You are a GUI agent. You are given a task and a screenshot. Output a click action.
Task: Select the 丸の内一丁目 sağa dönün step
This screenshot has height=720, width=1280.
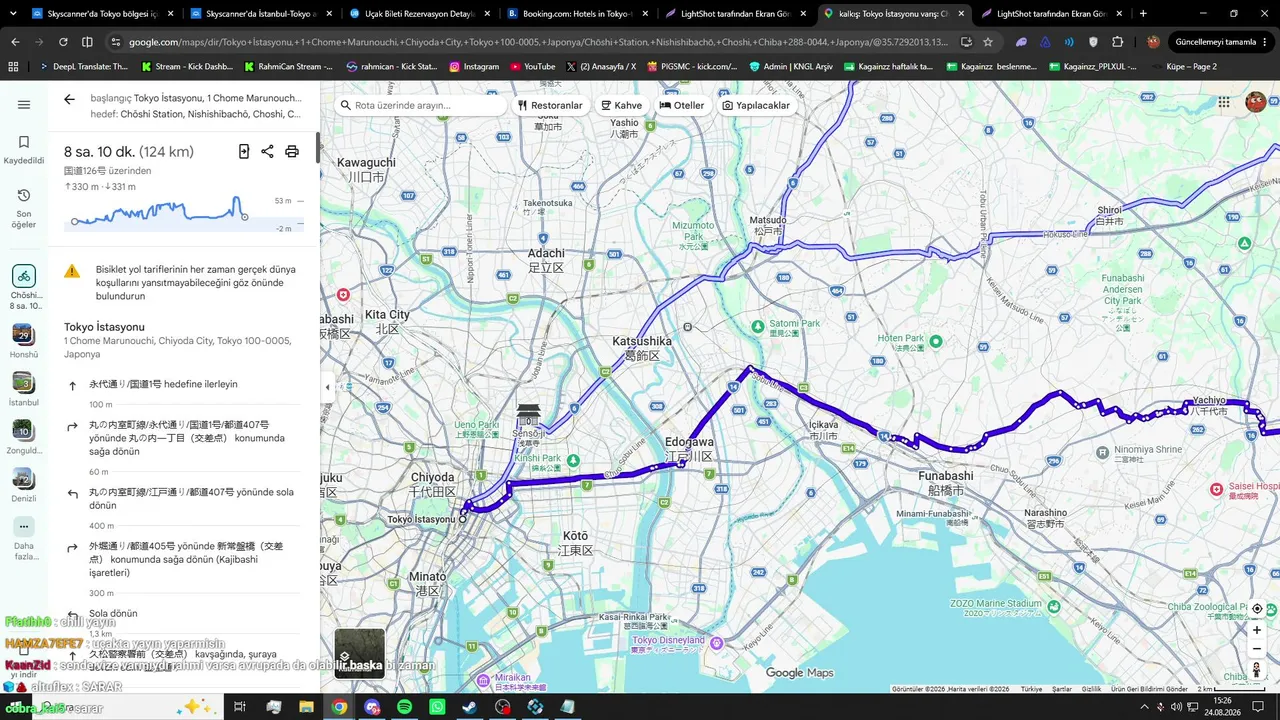[x=182, y=438]
